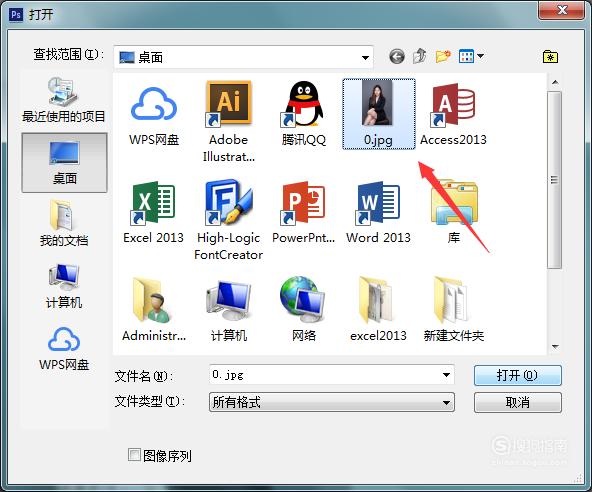Select the 新建文件夹 folder
Screen dimensions: 592x492
454,310
